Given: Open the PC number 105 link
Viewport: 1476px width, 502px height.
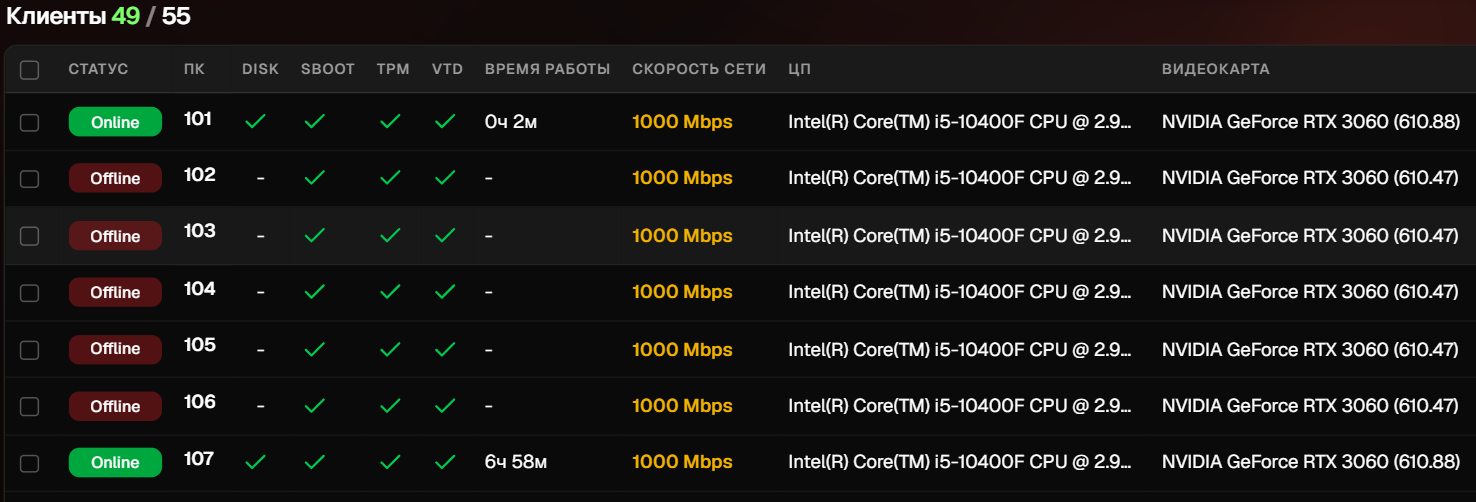Looking at the screenshot, I should point(200,345).
